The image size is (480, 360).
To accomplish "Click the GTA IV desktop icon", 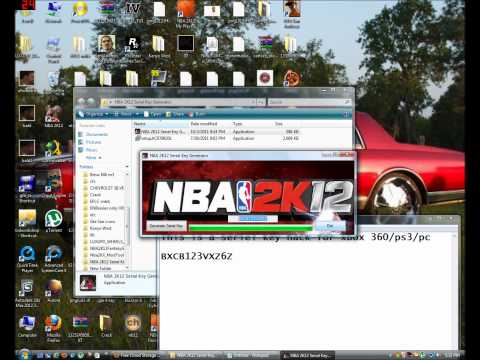I will [x=132, y=13].
